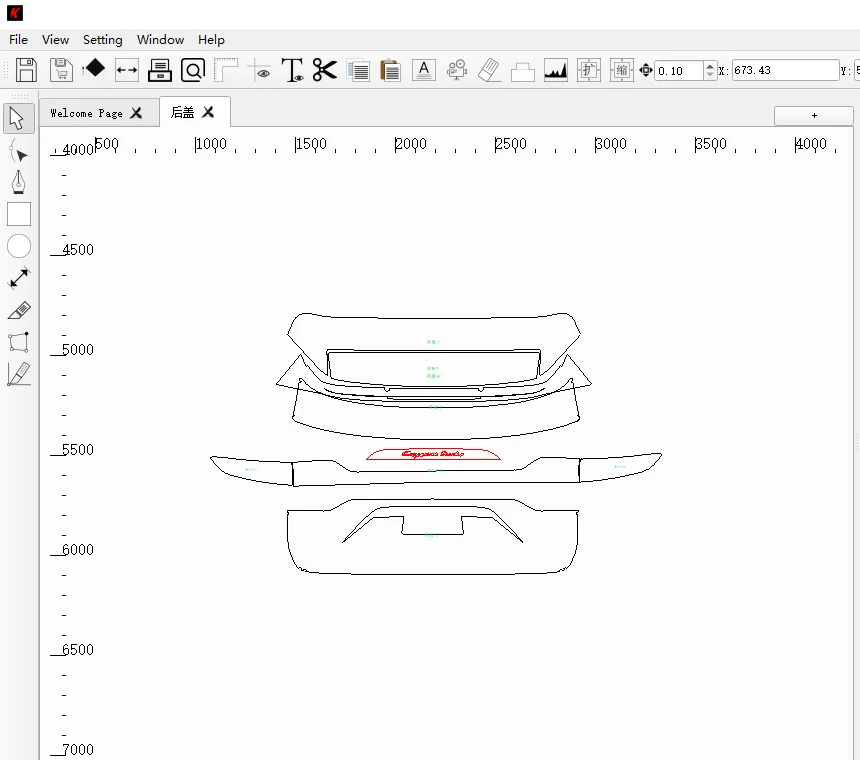
Task: Choose the node edit arrow tool
Action: [x=19, y=151]
